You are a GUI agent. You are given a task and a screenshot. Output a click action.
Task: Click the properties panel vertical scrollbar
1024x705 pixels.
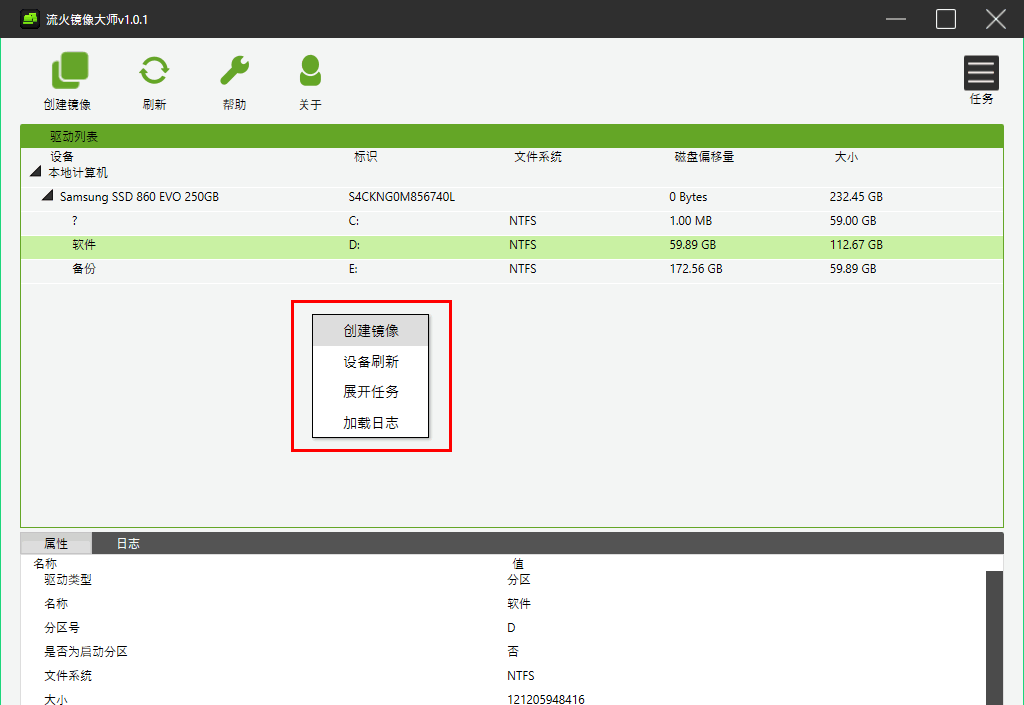[994, 638]
